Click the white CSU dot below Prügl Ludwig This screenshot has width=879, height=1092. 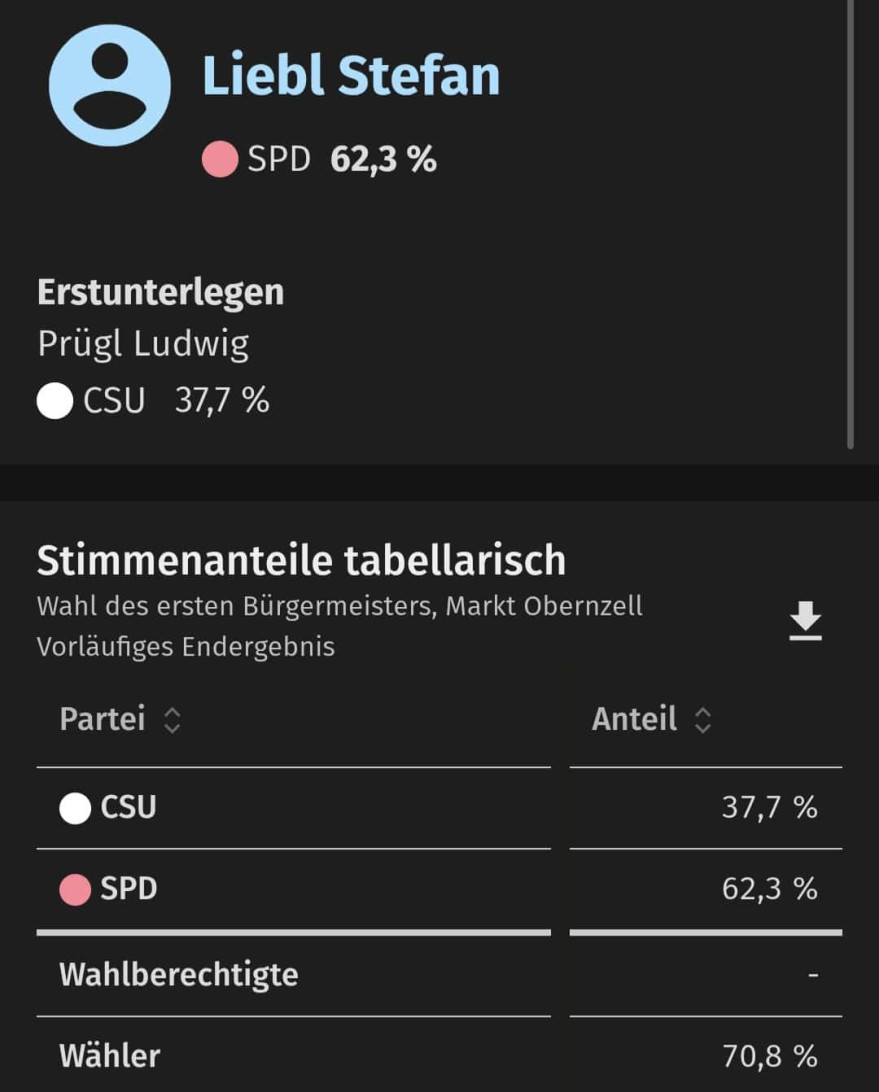[55, 402]
